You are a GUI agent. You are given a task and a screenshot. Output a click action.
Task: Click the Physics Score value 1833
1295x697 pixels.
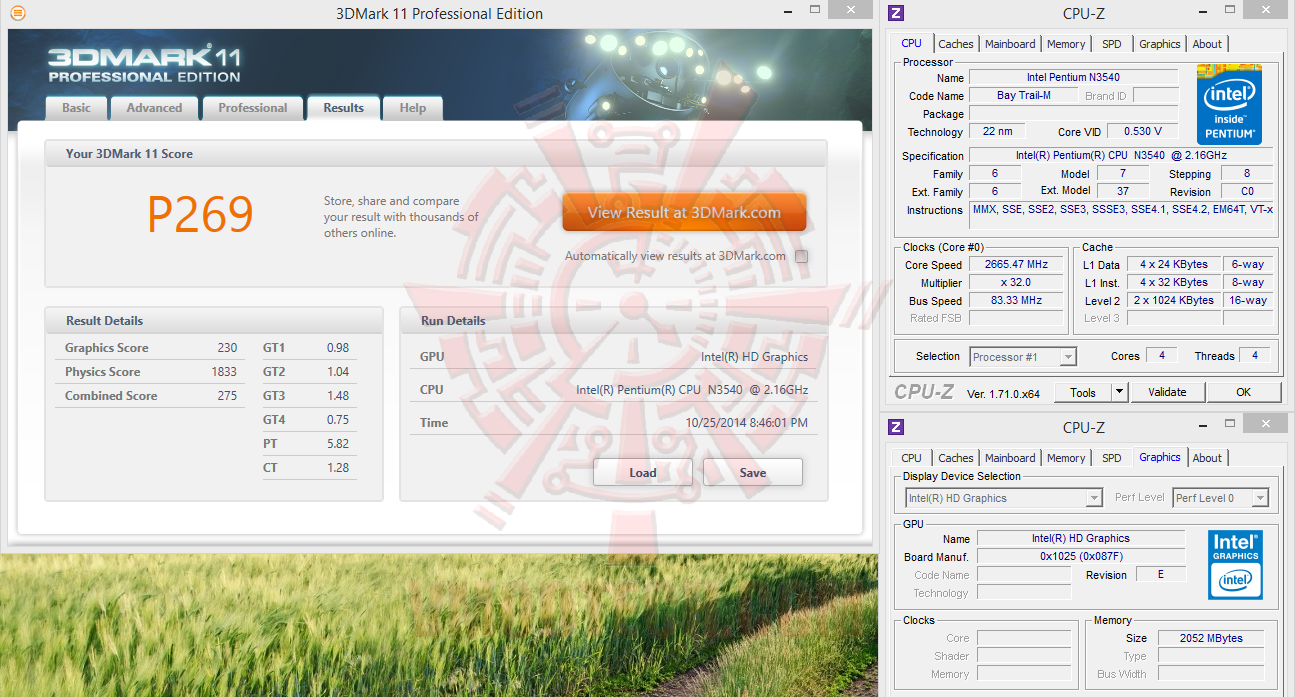[224, 372]
